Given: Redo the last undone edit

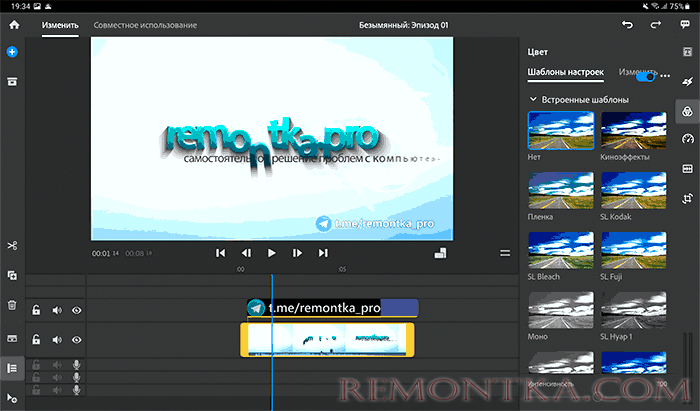Looking at the screenshot, I should click(655, 25).
